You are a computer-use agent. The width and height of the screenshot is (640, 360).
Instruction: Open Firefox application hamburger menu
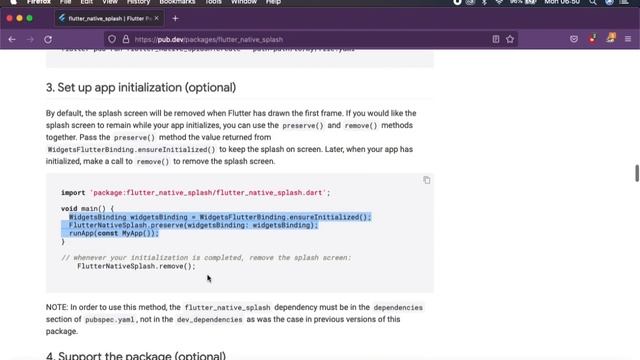point(628,39)
